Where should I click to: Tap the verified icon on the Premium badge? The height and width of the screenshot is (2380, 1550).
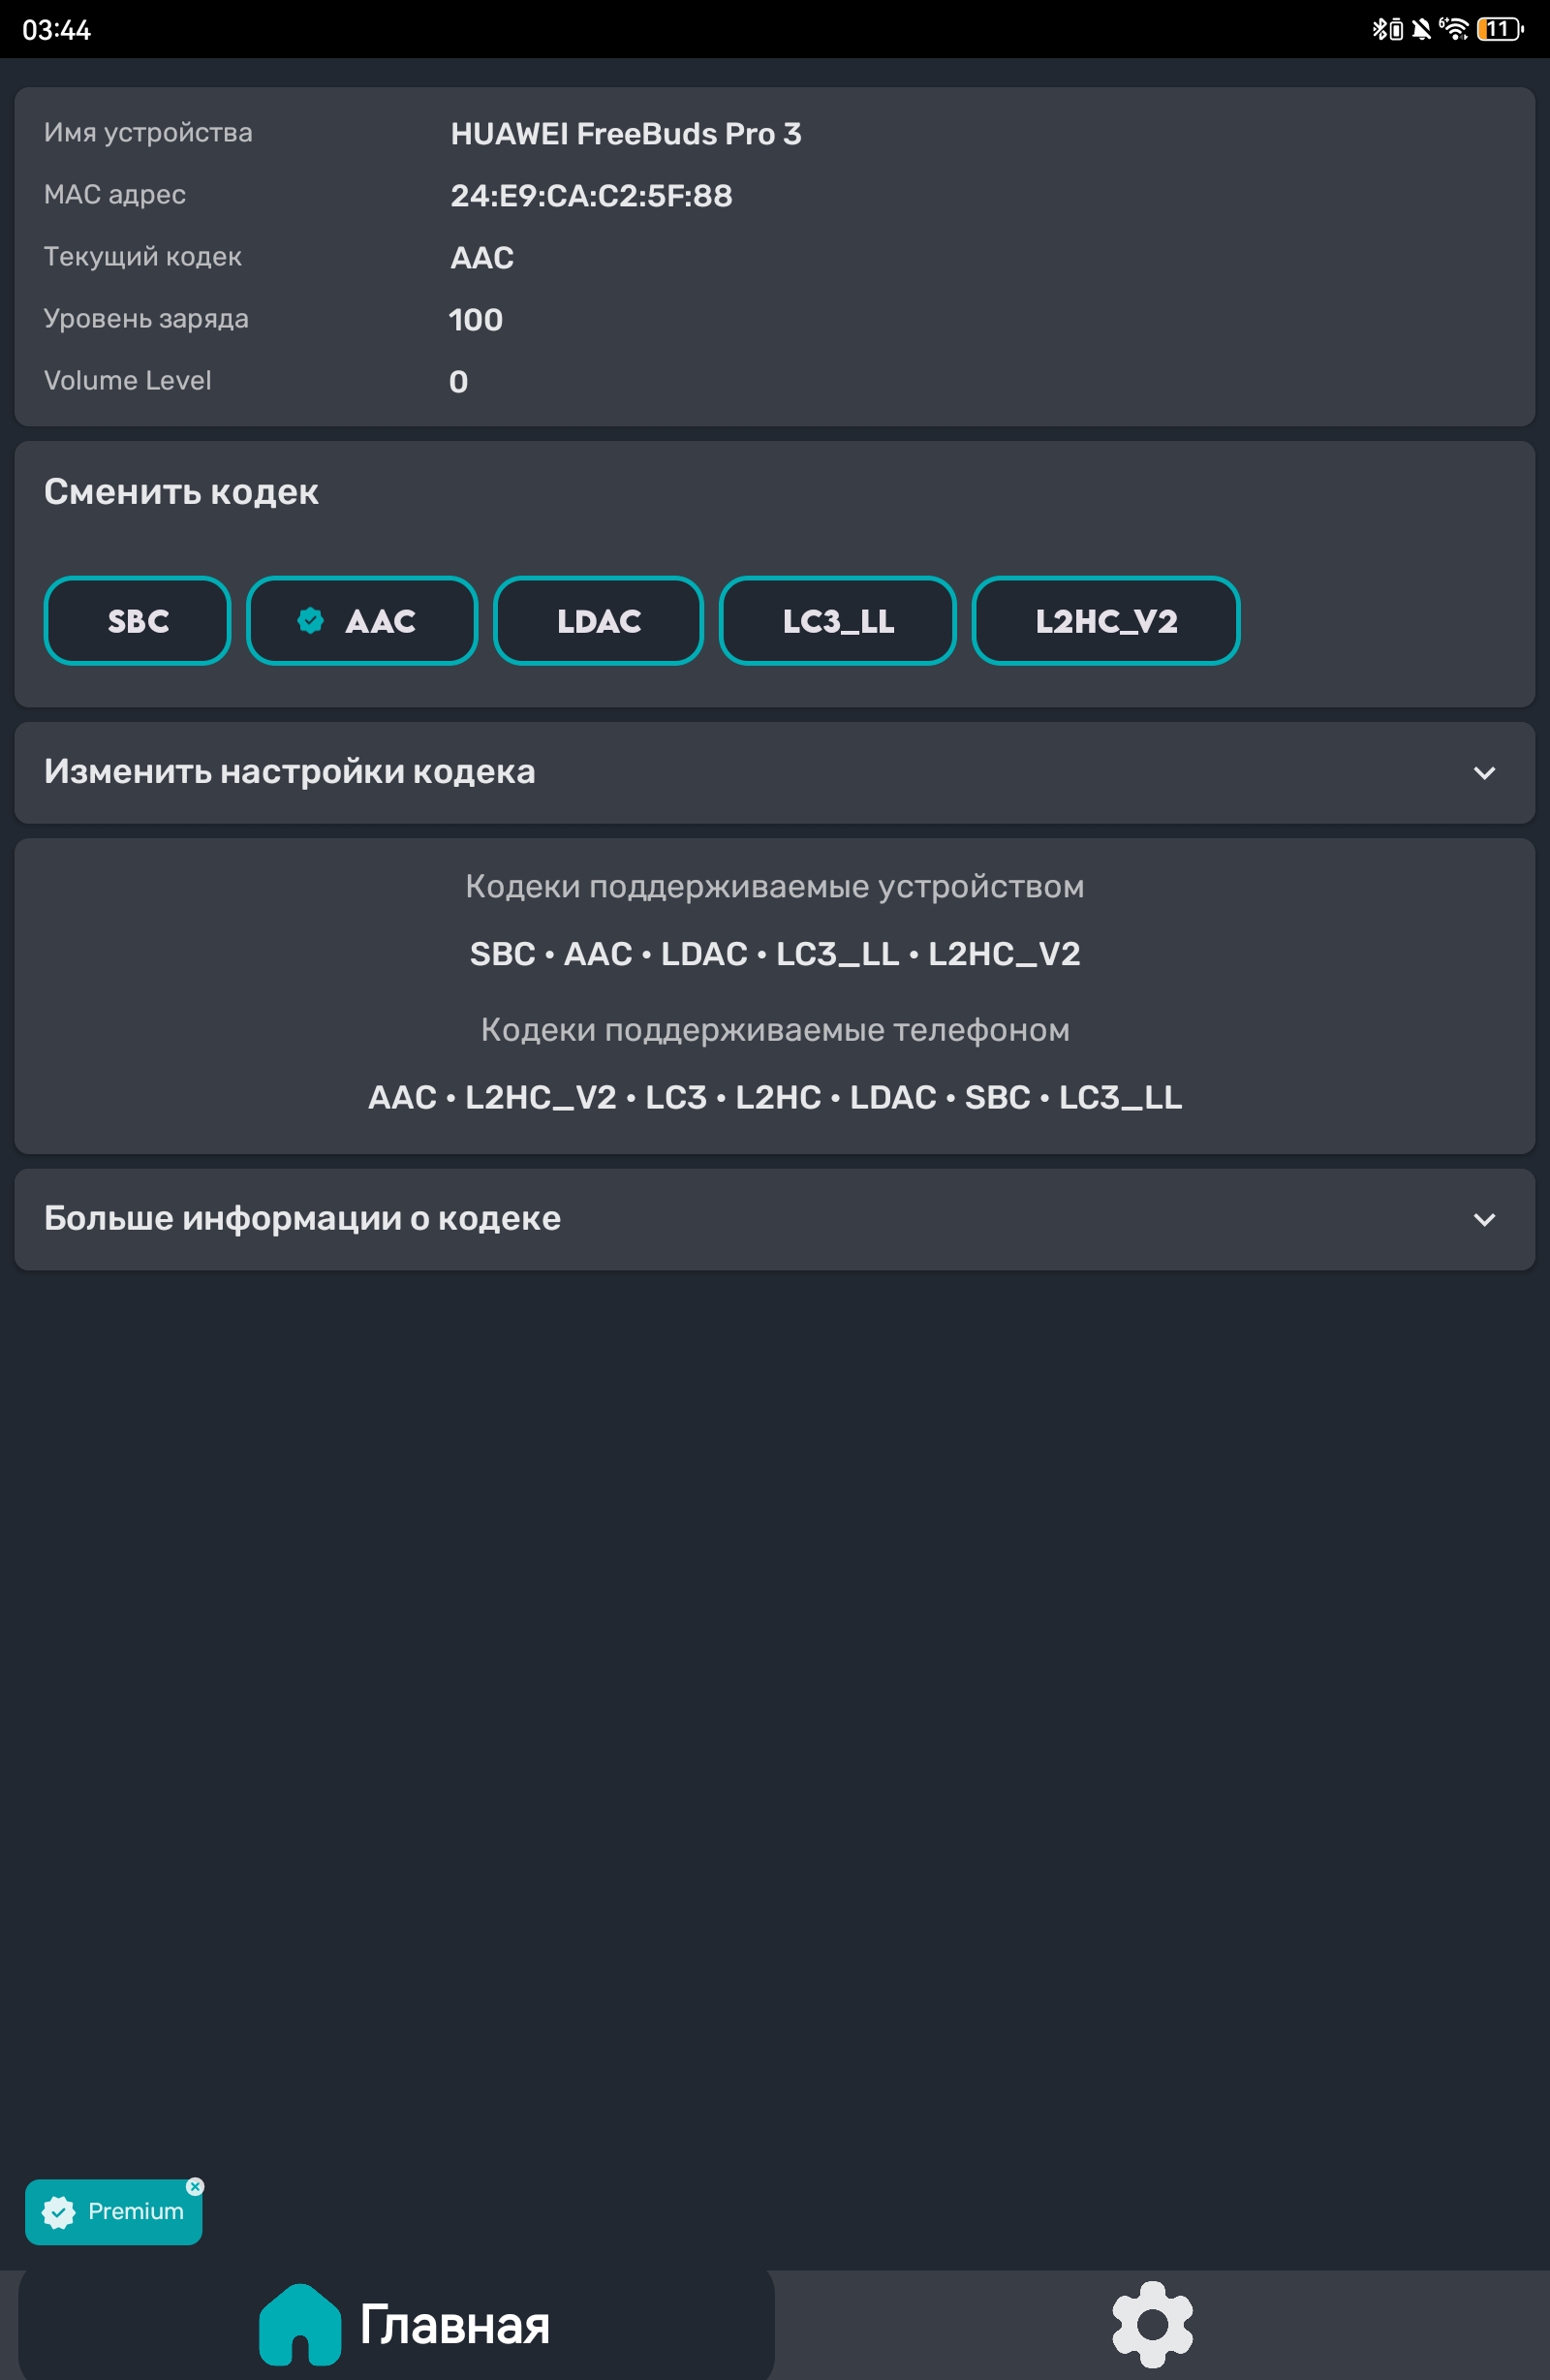click(x=59, y=2213)
